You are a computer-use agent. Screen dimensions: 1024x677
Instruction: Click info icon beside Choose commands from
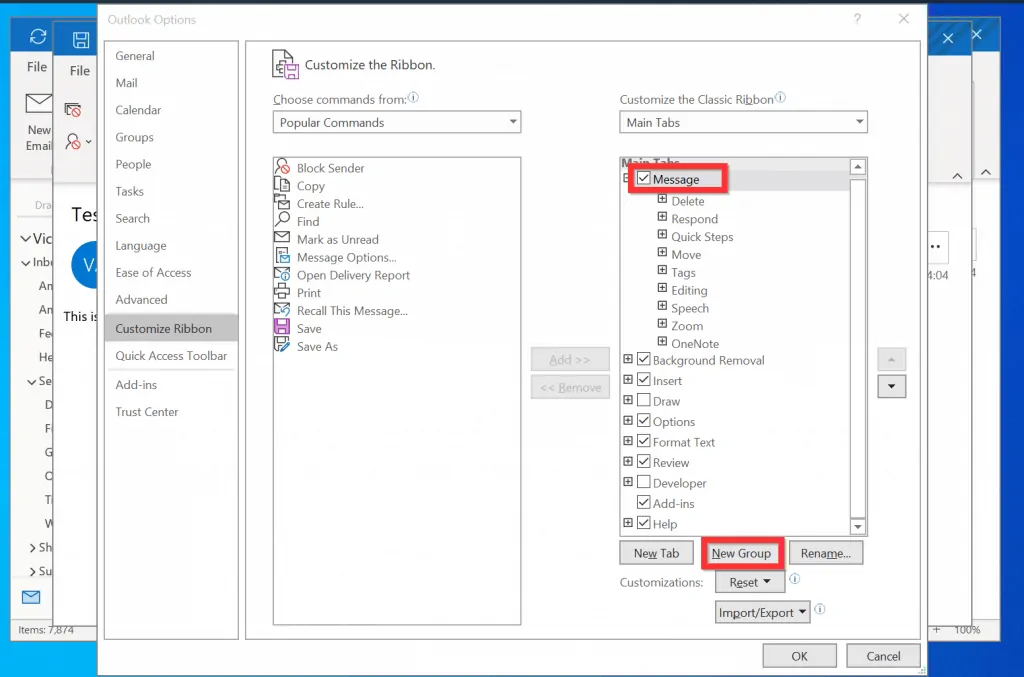point(413,97)
